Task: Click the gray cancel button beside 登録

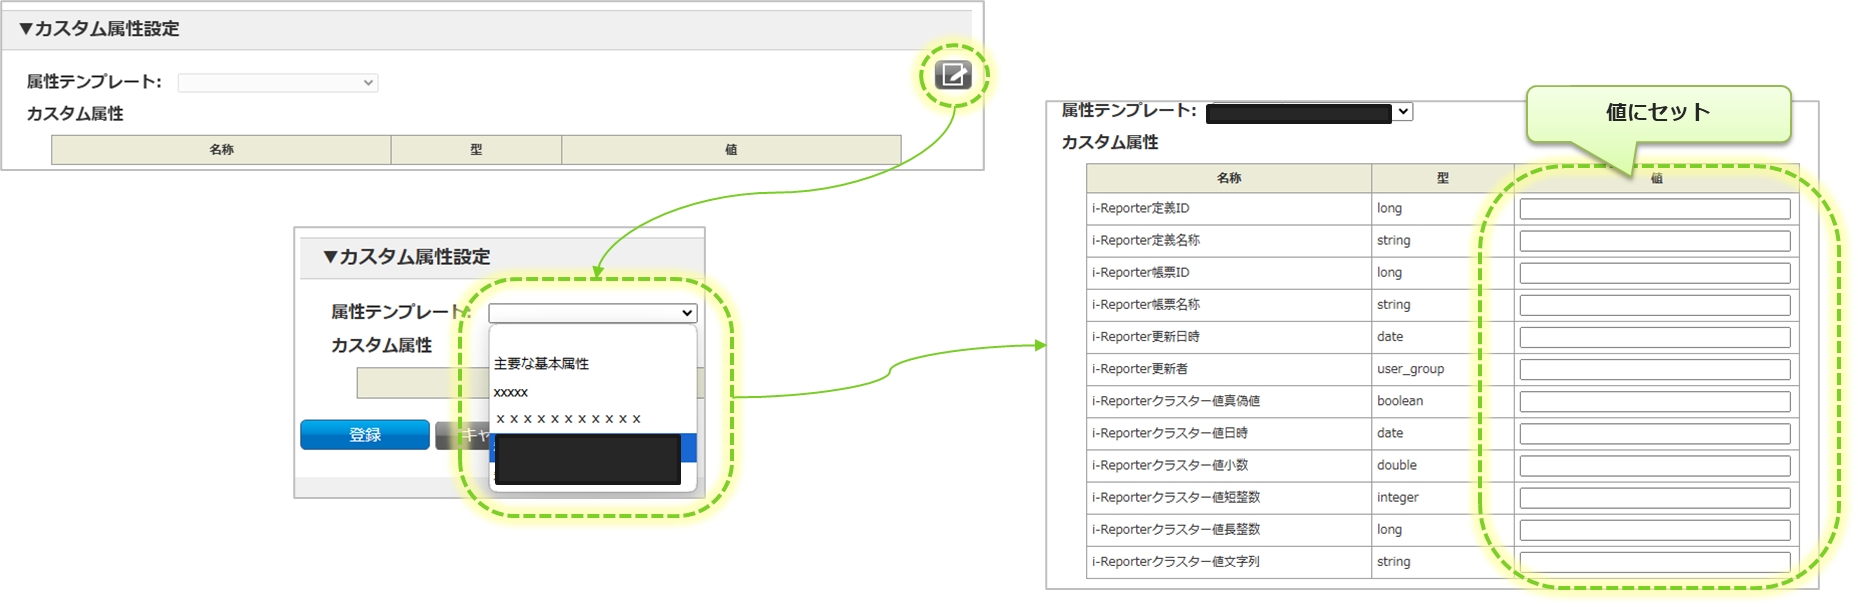Action: [461, 435]
